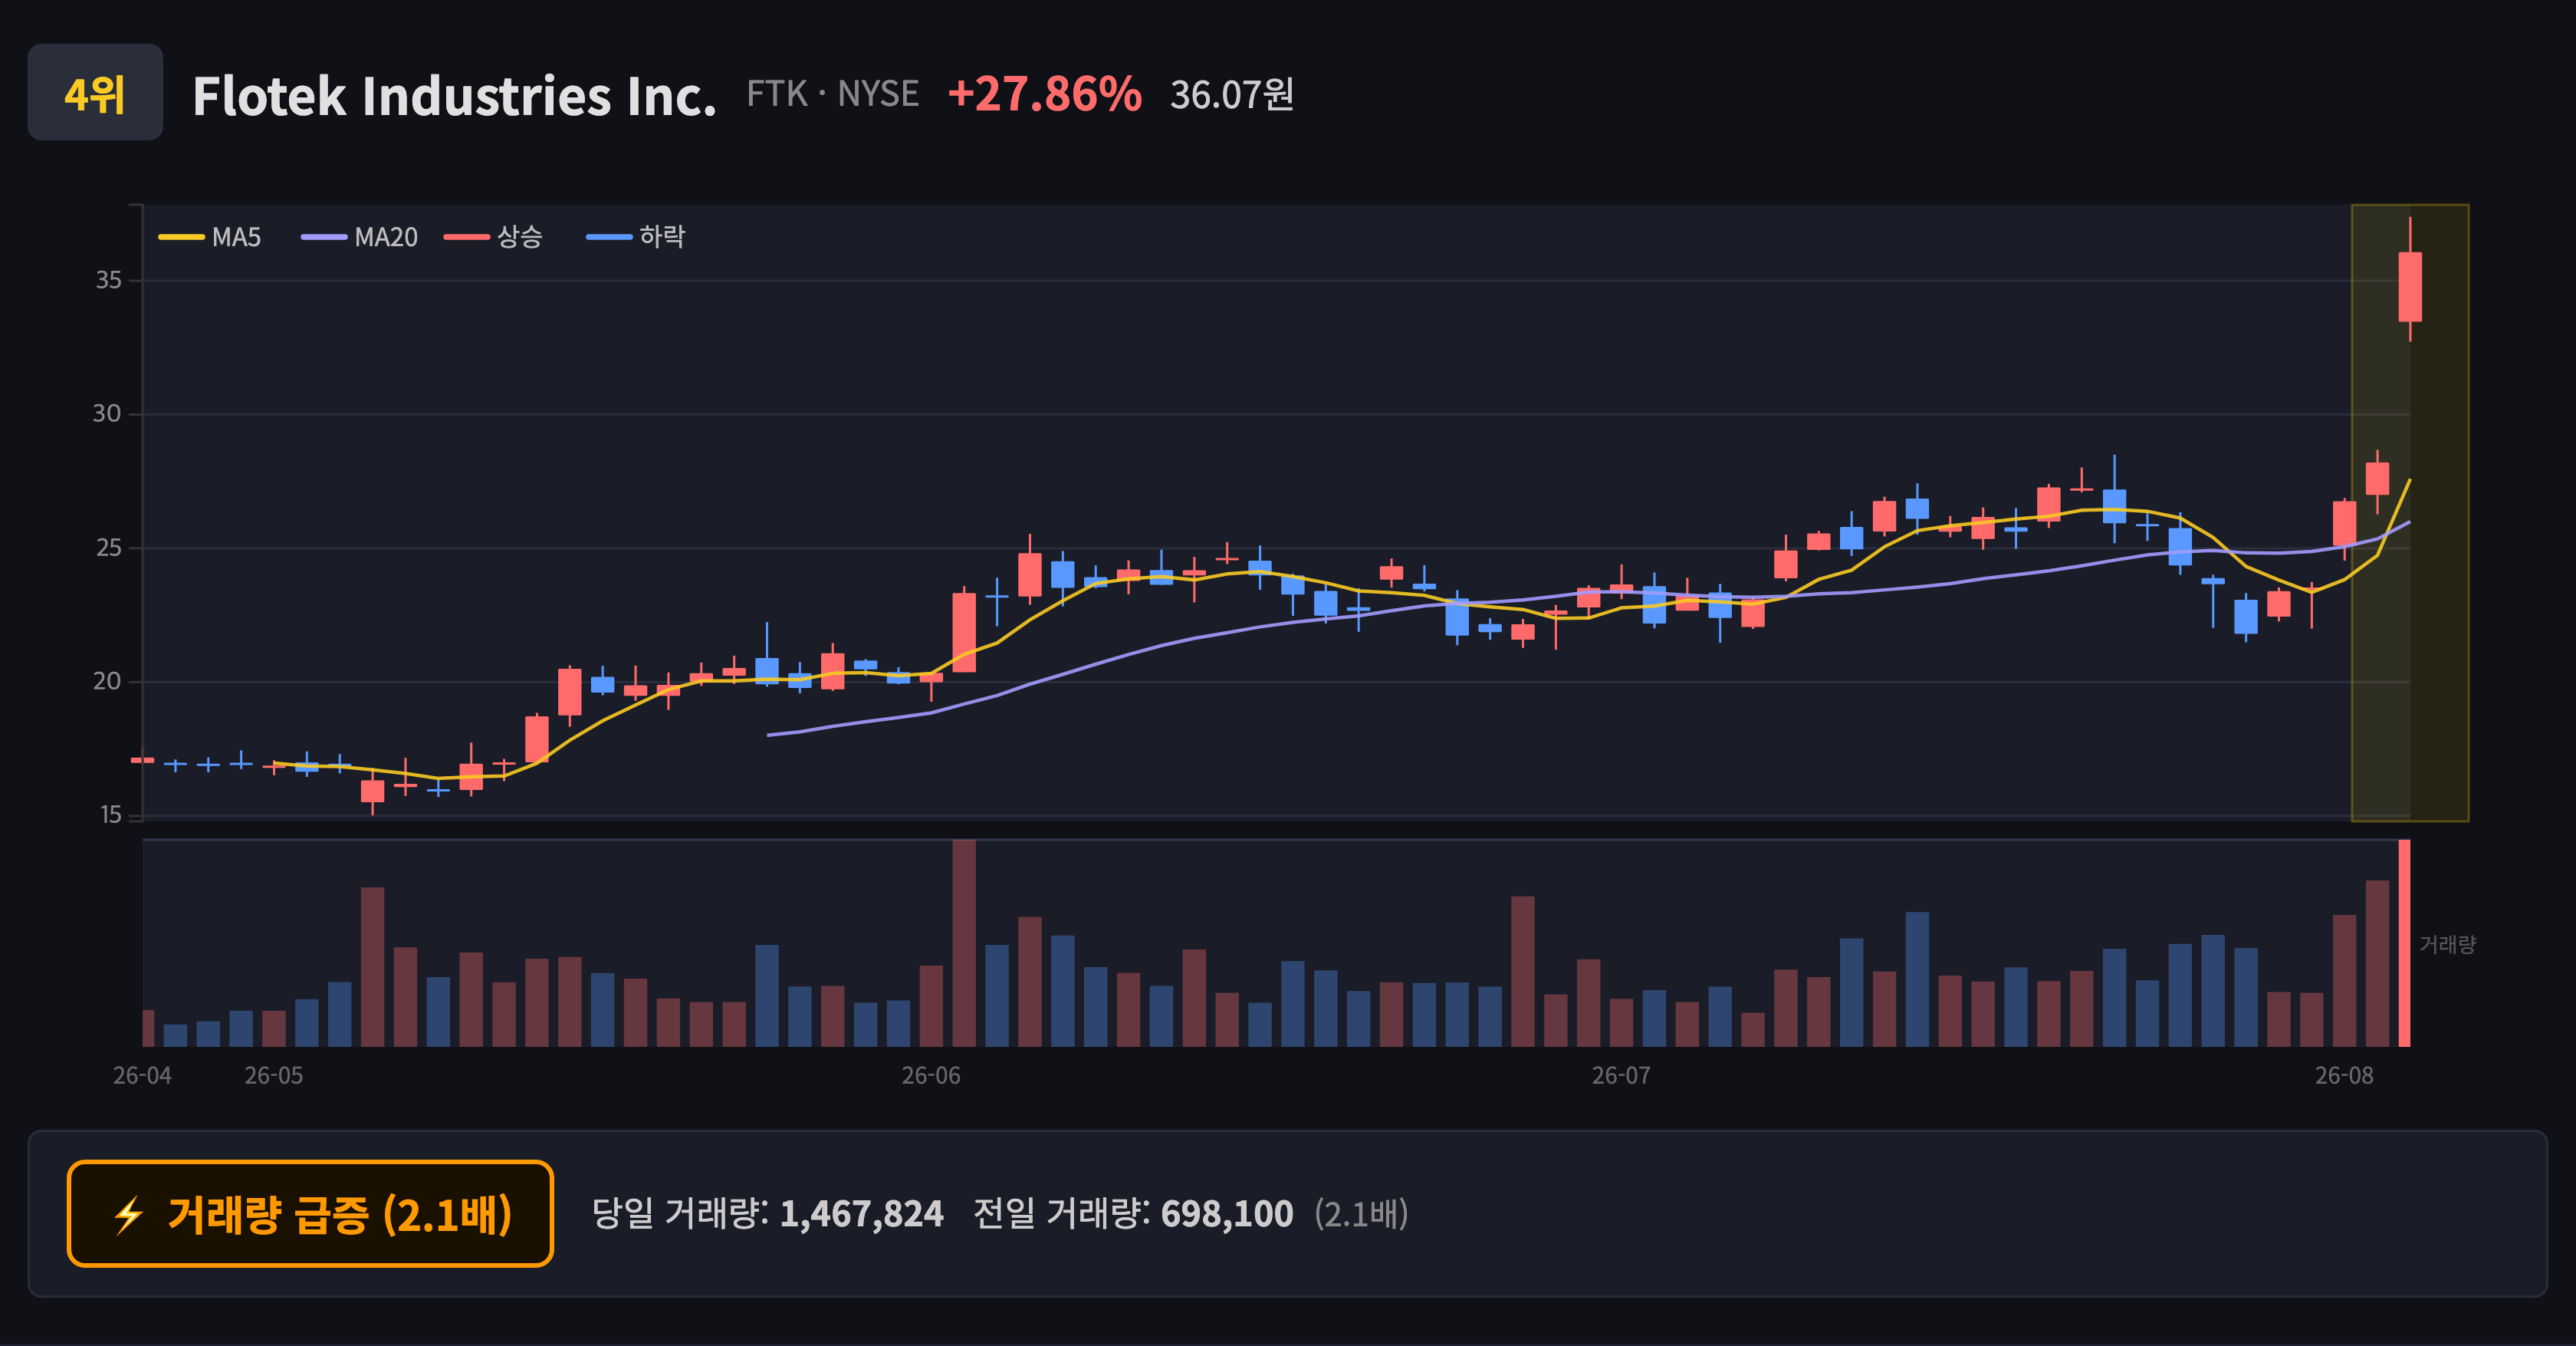The height and width of the screenshot is (1346, 2576).
Task: Click the 26-08 date axis label
Action: (2344, 1075)
